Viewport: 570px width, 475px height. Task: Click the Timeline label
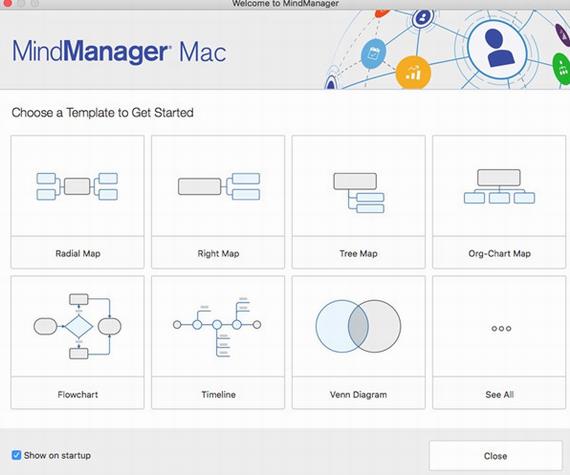pos(218,394)
